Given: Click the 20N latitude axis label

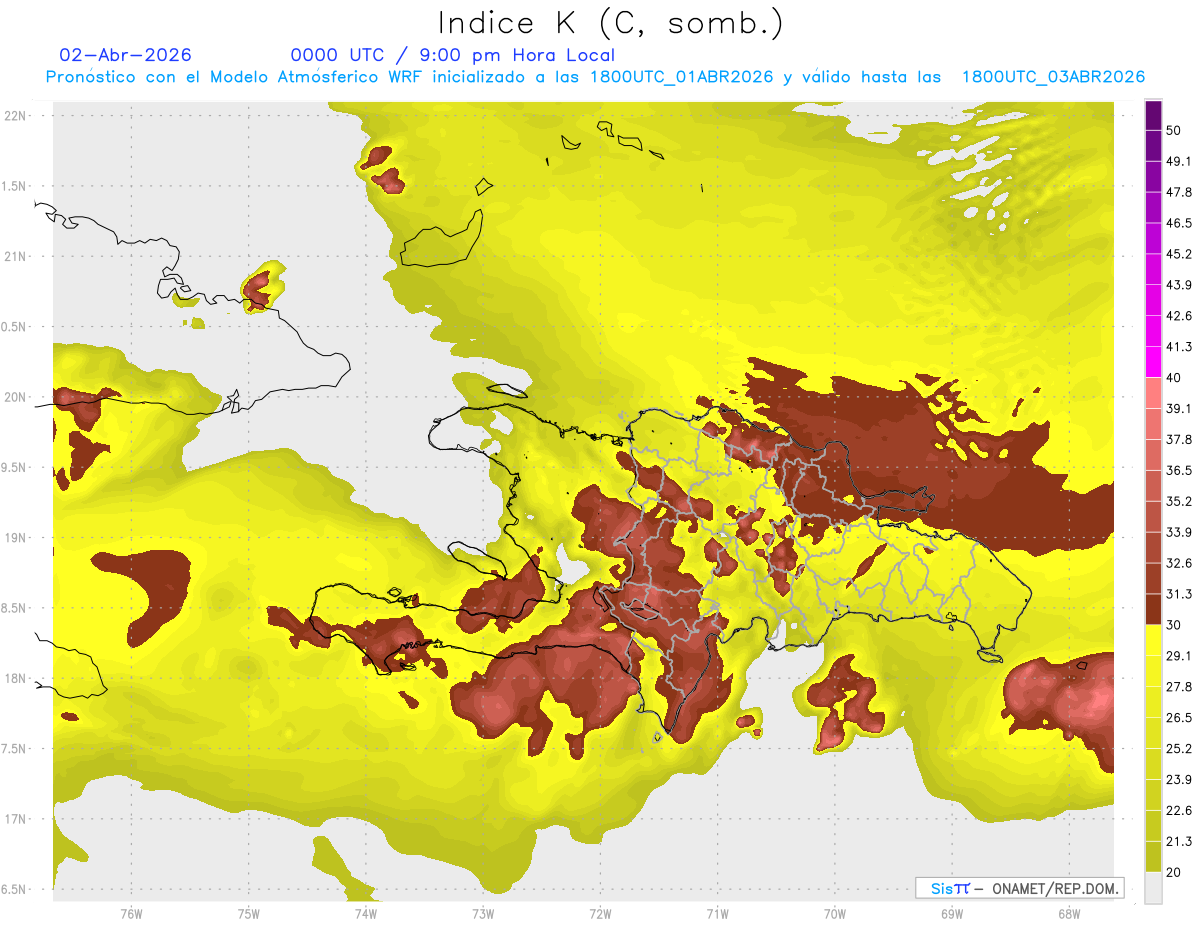Looking at the screenshot, I should 17,397.
